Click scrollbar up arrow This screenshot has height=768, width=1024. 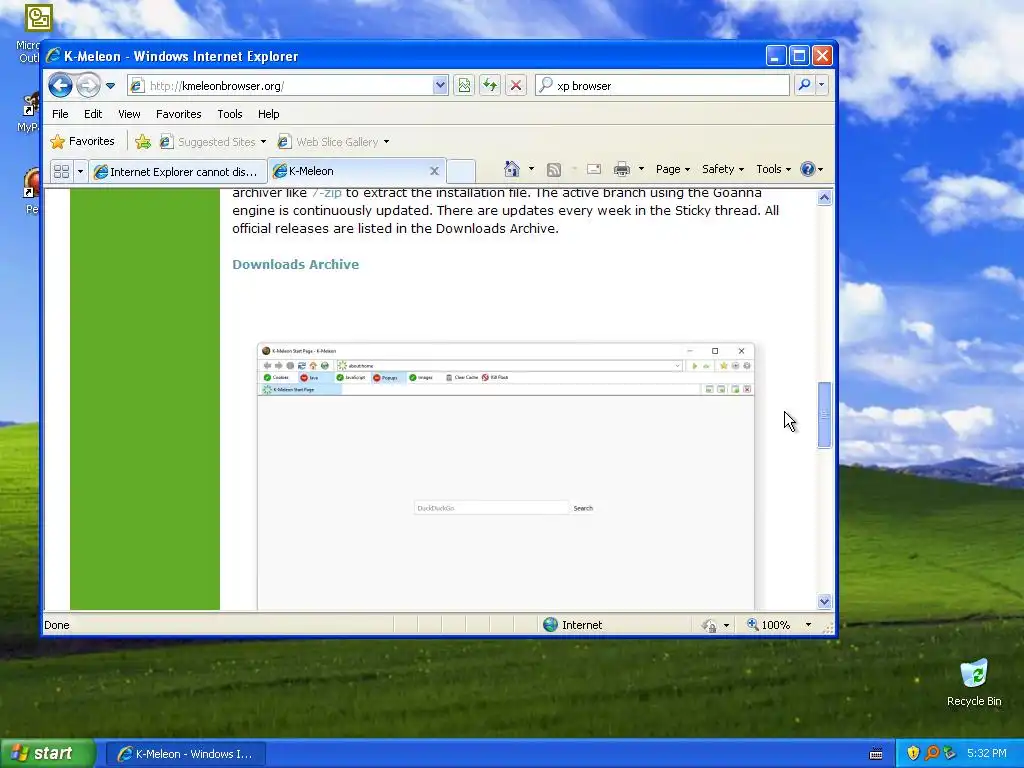(x=824, y=198)
